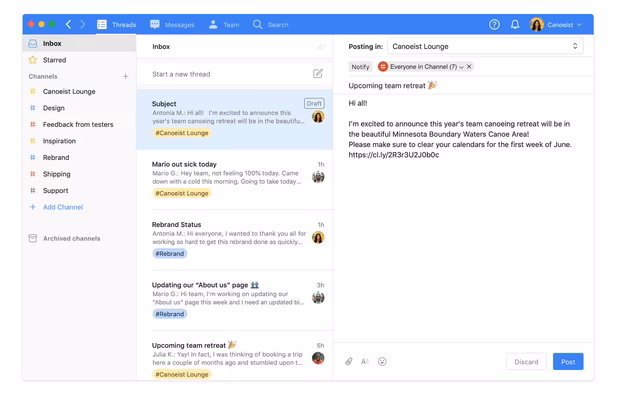This screenshot has width=618, height=394.
Task: Click #Rebrand tag under Rebrand Status
Action: (169, 254)
